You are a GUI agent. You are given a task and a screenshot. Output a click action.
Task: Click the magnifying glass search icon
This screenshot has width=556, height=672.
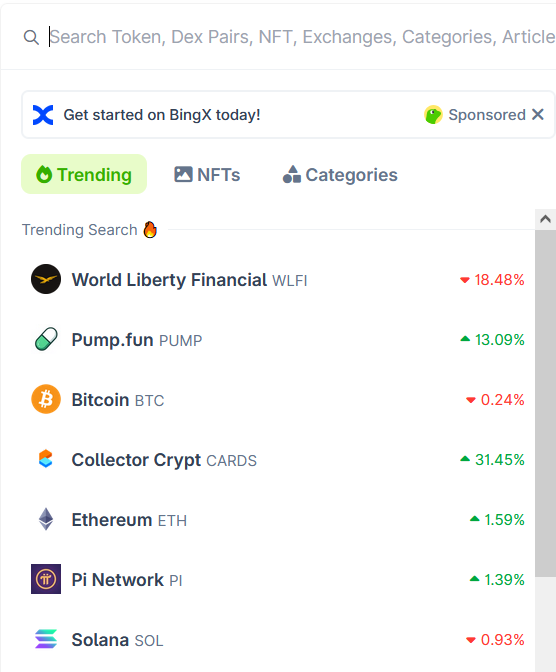pos(31,37)
